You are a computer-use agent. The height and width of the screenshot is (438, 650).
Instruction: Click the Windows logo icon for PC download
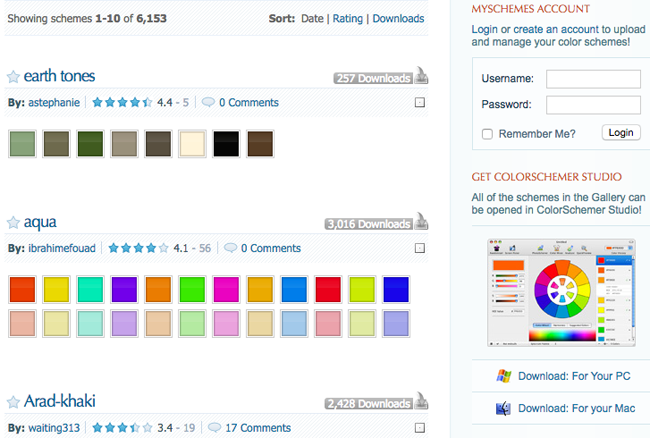tap(504, 376)
